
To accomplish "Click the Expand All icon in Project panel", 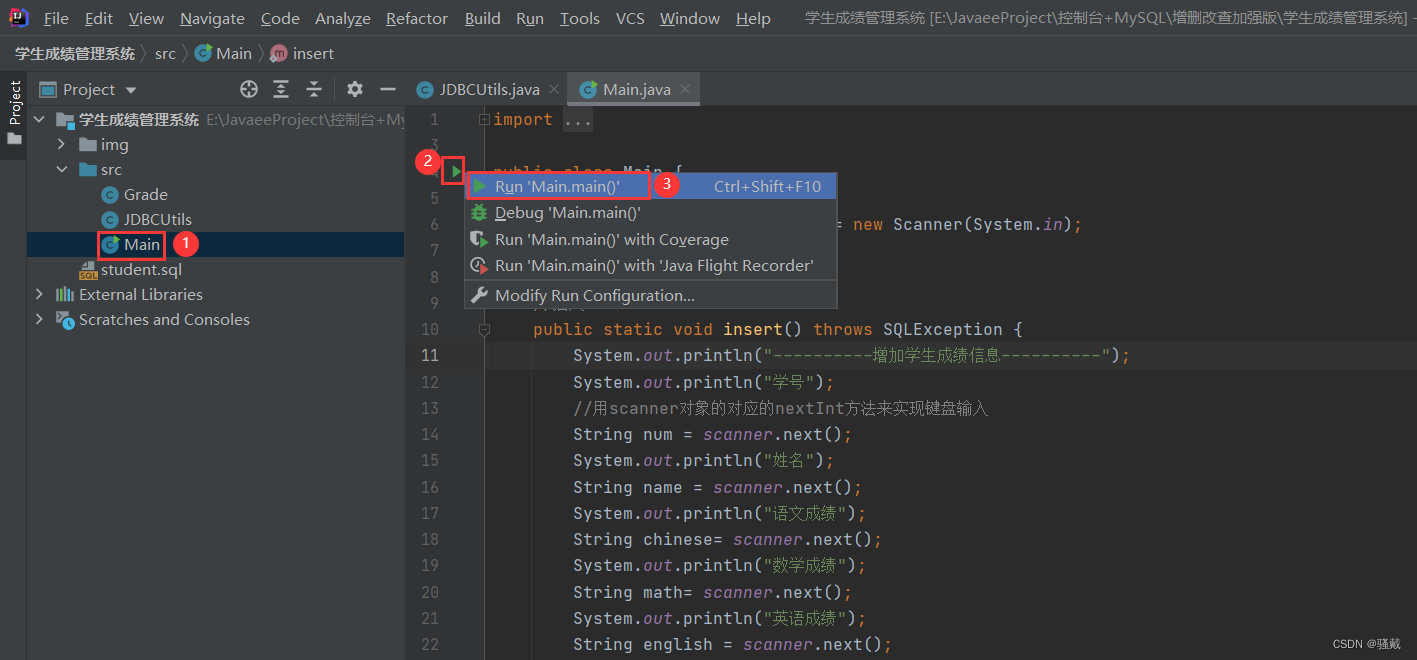I will coord(281,89).
